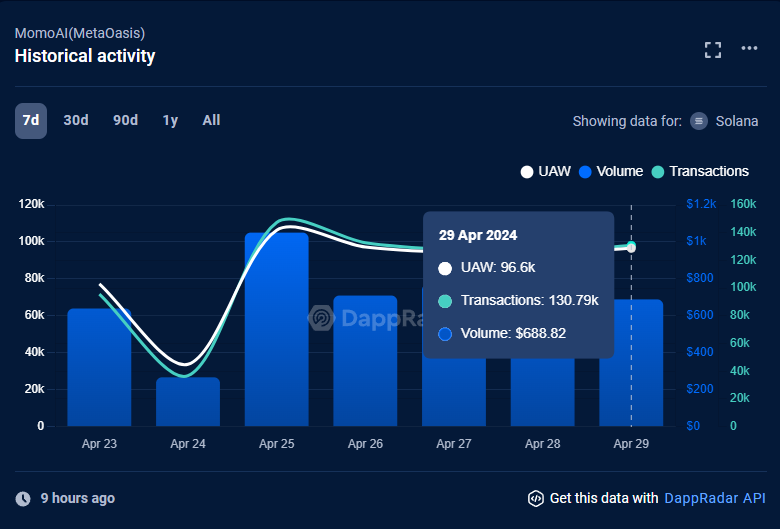Screen dimensions: 780x529
Task: Toggle the Volume series in legend
Action: (x=611, y=171)
